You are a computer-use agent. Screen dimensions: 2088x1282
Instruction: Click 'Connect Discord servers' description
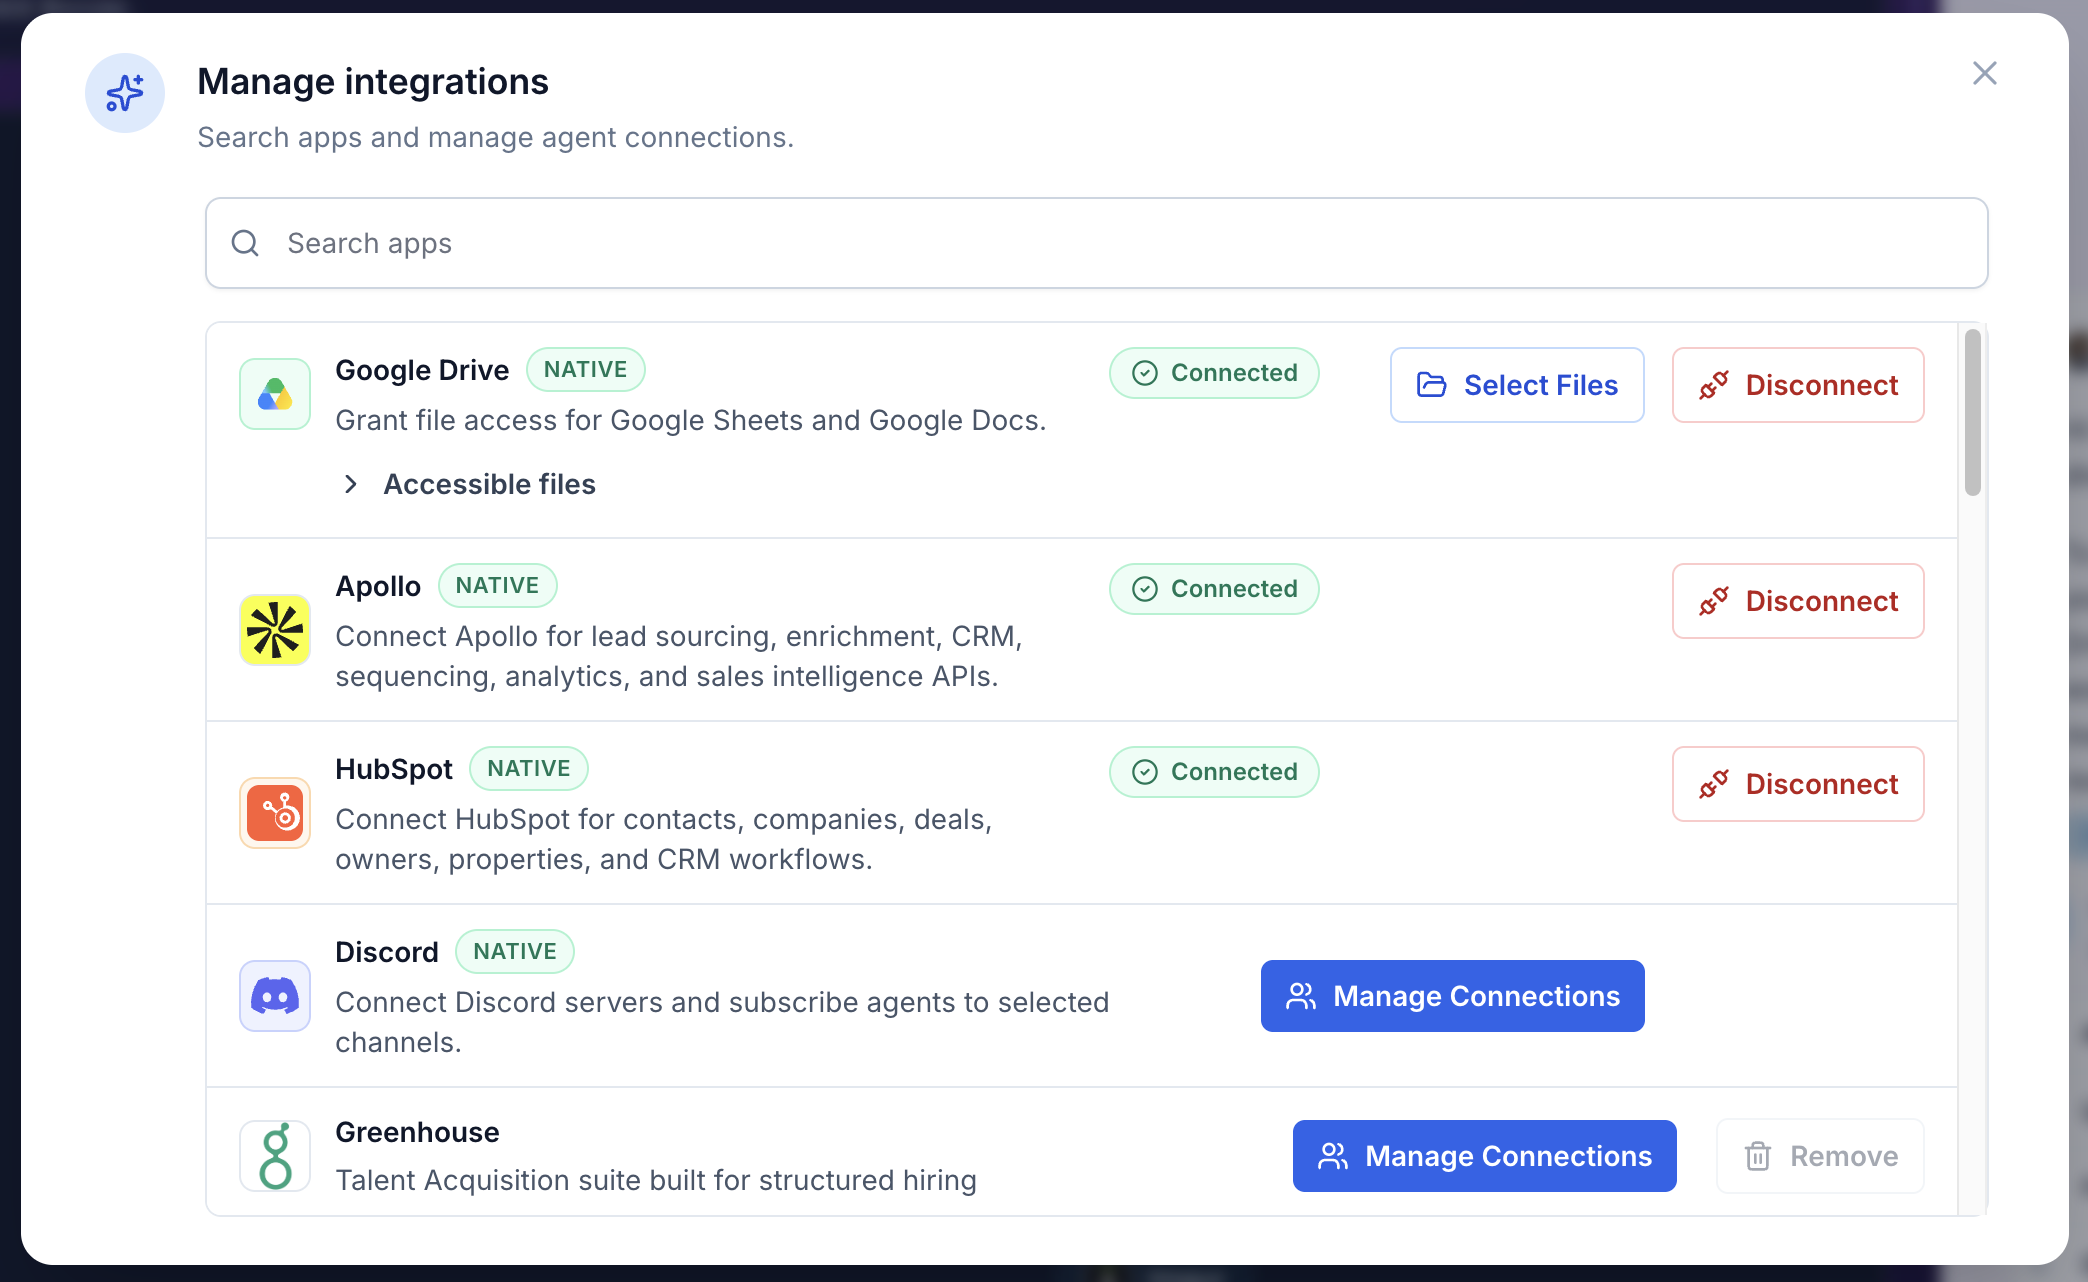pos(722,1022)
